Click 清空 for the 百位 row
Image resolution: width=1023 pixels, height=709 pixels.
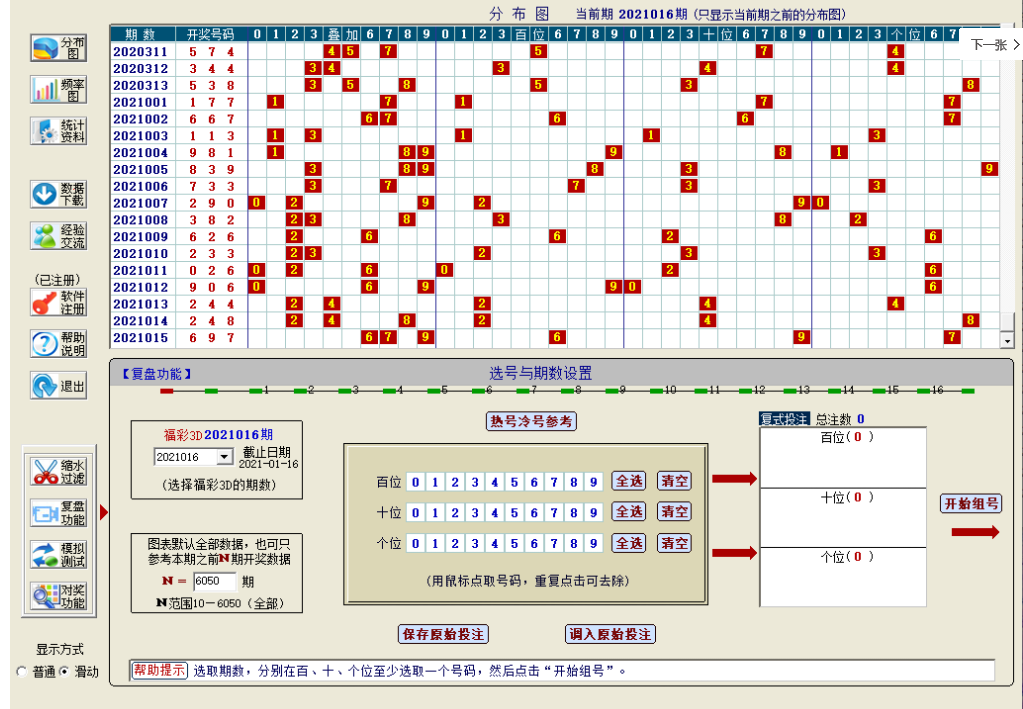[674, 481]
